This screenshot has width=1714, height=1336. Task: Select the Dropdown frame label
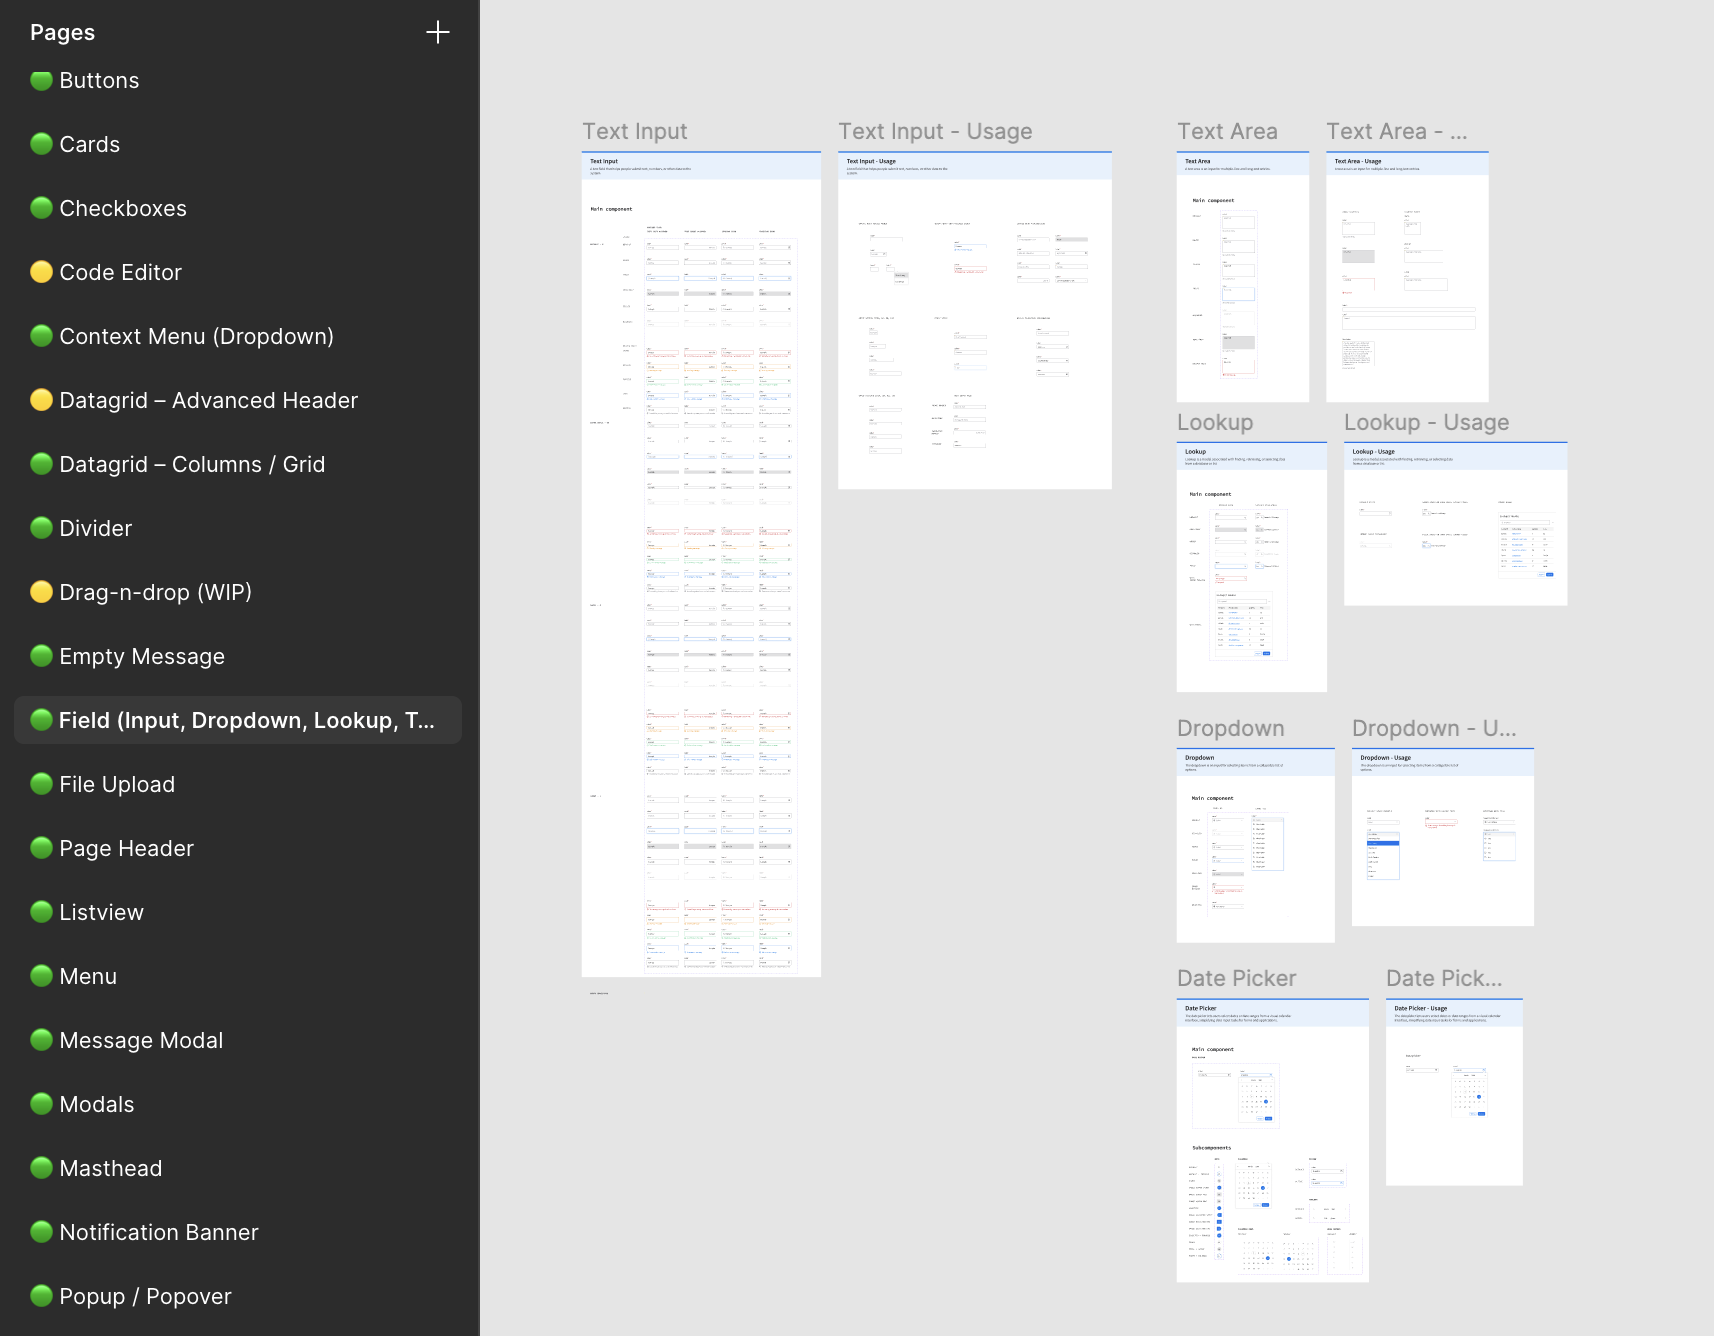click(x=1230, y=729)
